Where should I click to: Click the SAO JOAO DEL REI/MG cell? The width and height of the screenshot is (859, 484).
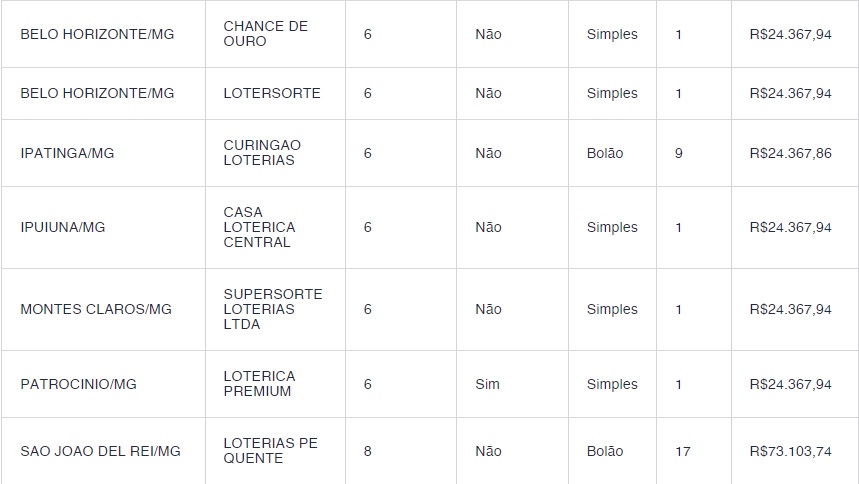(x=100, y=451)
